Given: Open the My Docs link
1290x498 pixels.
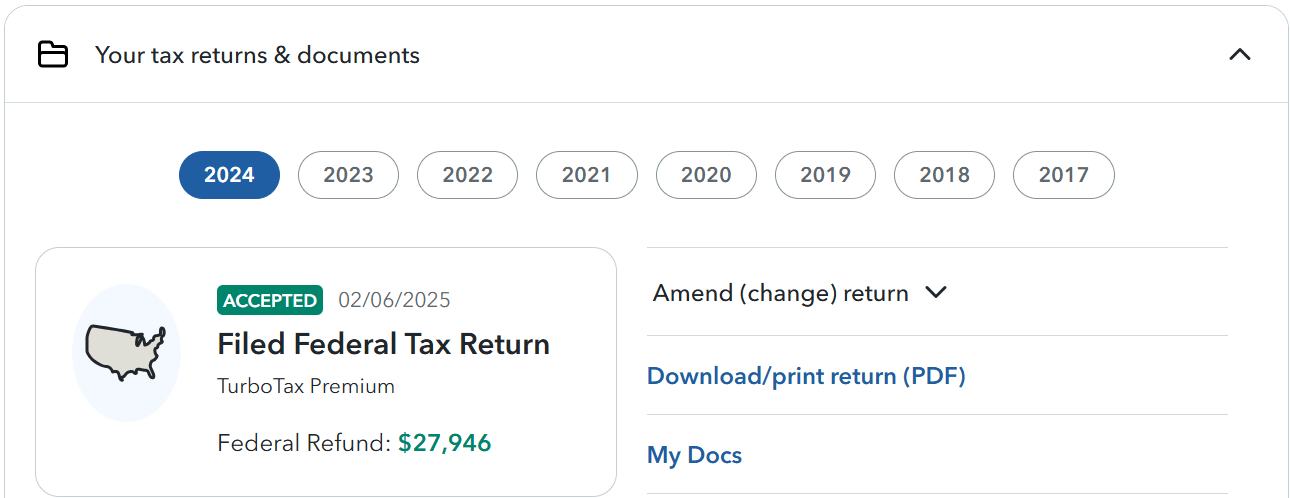Looking at the screenshot, I should (694, 456).
